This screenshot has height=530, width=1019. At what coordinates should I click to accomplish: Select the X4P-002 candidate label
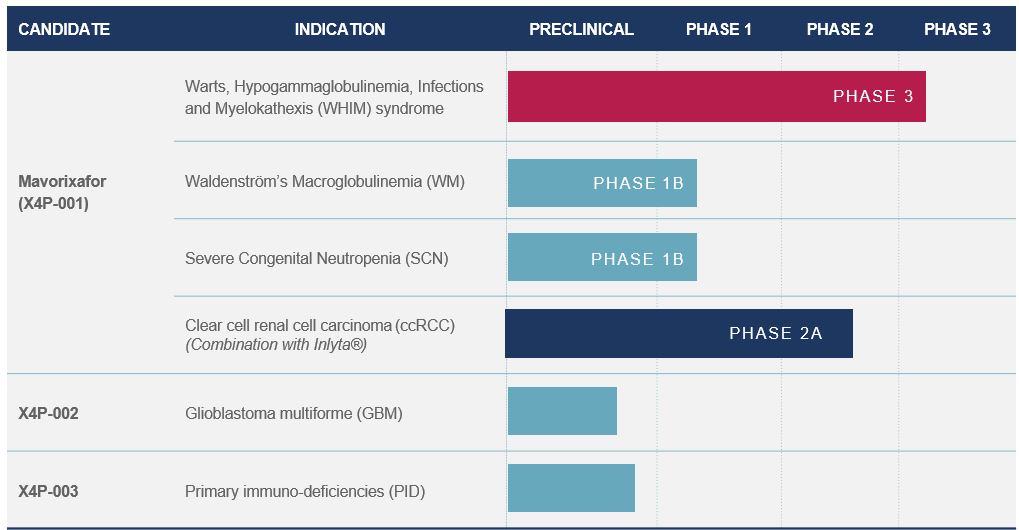(x=48, y=412)
